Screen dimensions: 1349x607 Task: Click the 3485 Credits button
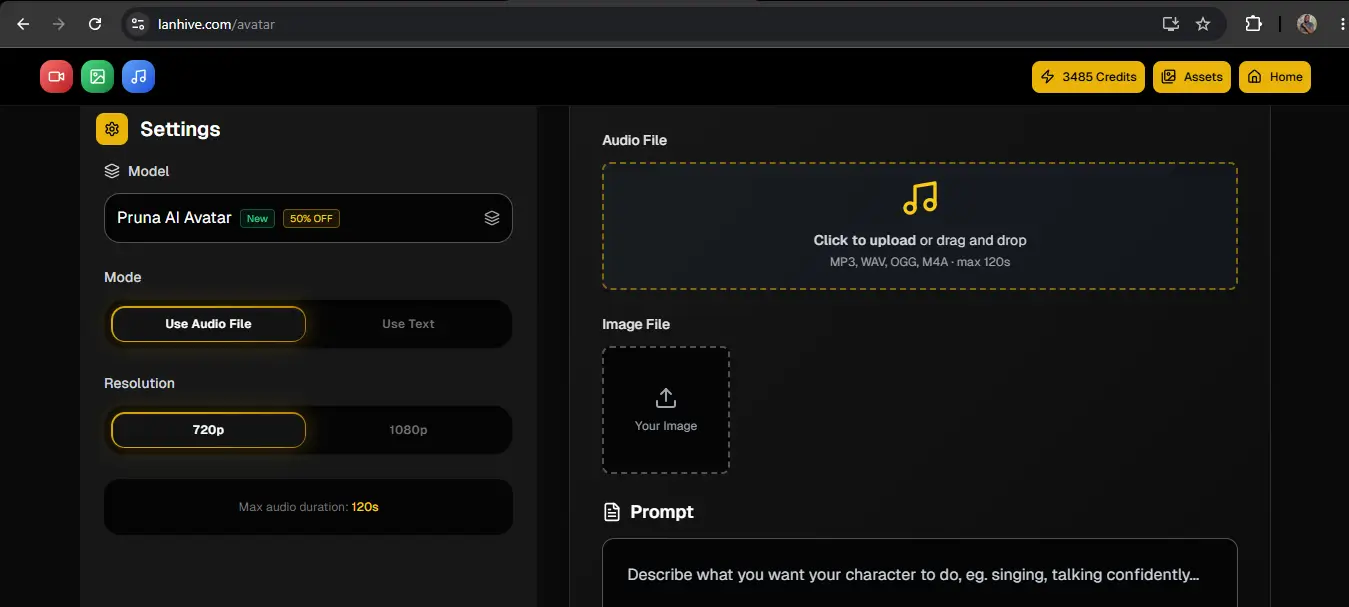1088,77
